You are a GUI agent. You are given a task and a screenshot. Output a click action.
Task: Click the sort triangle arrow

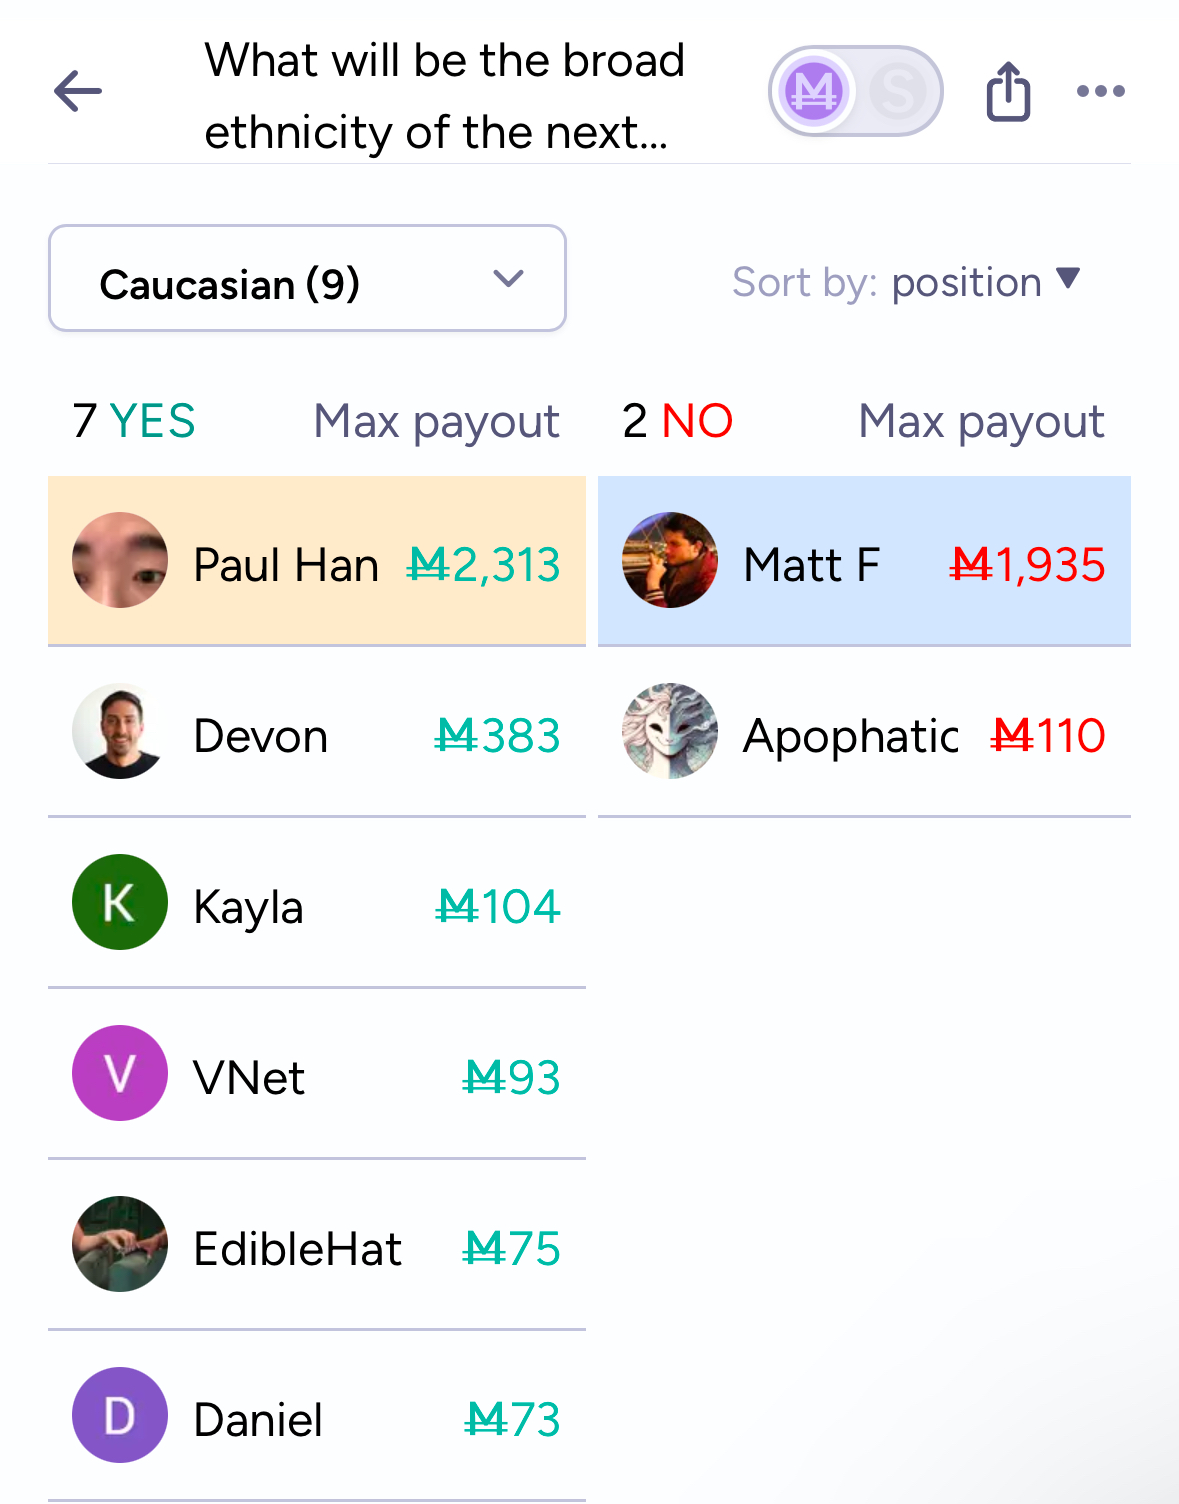[1068, 278]
